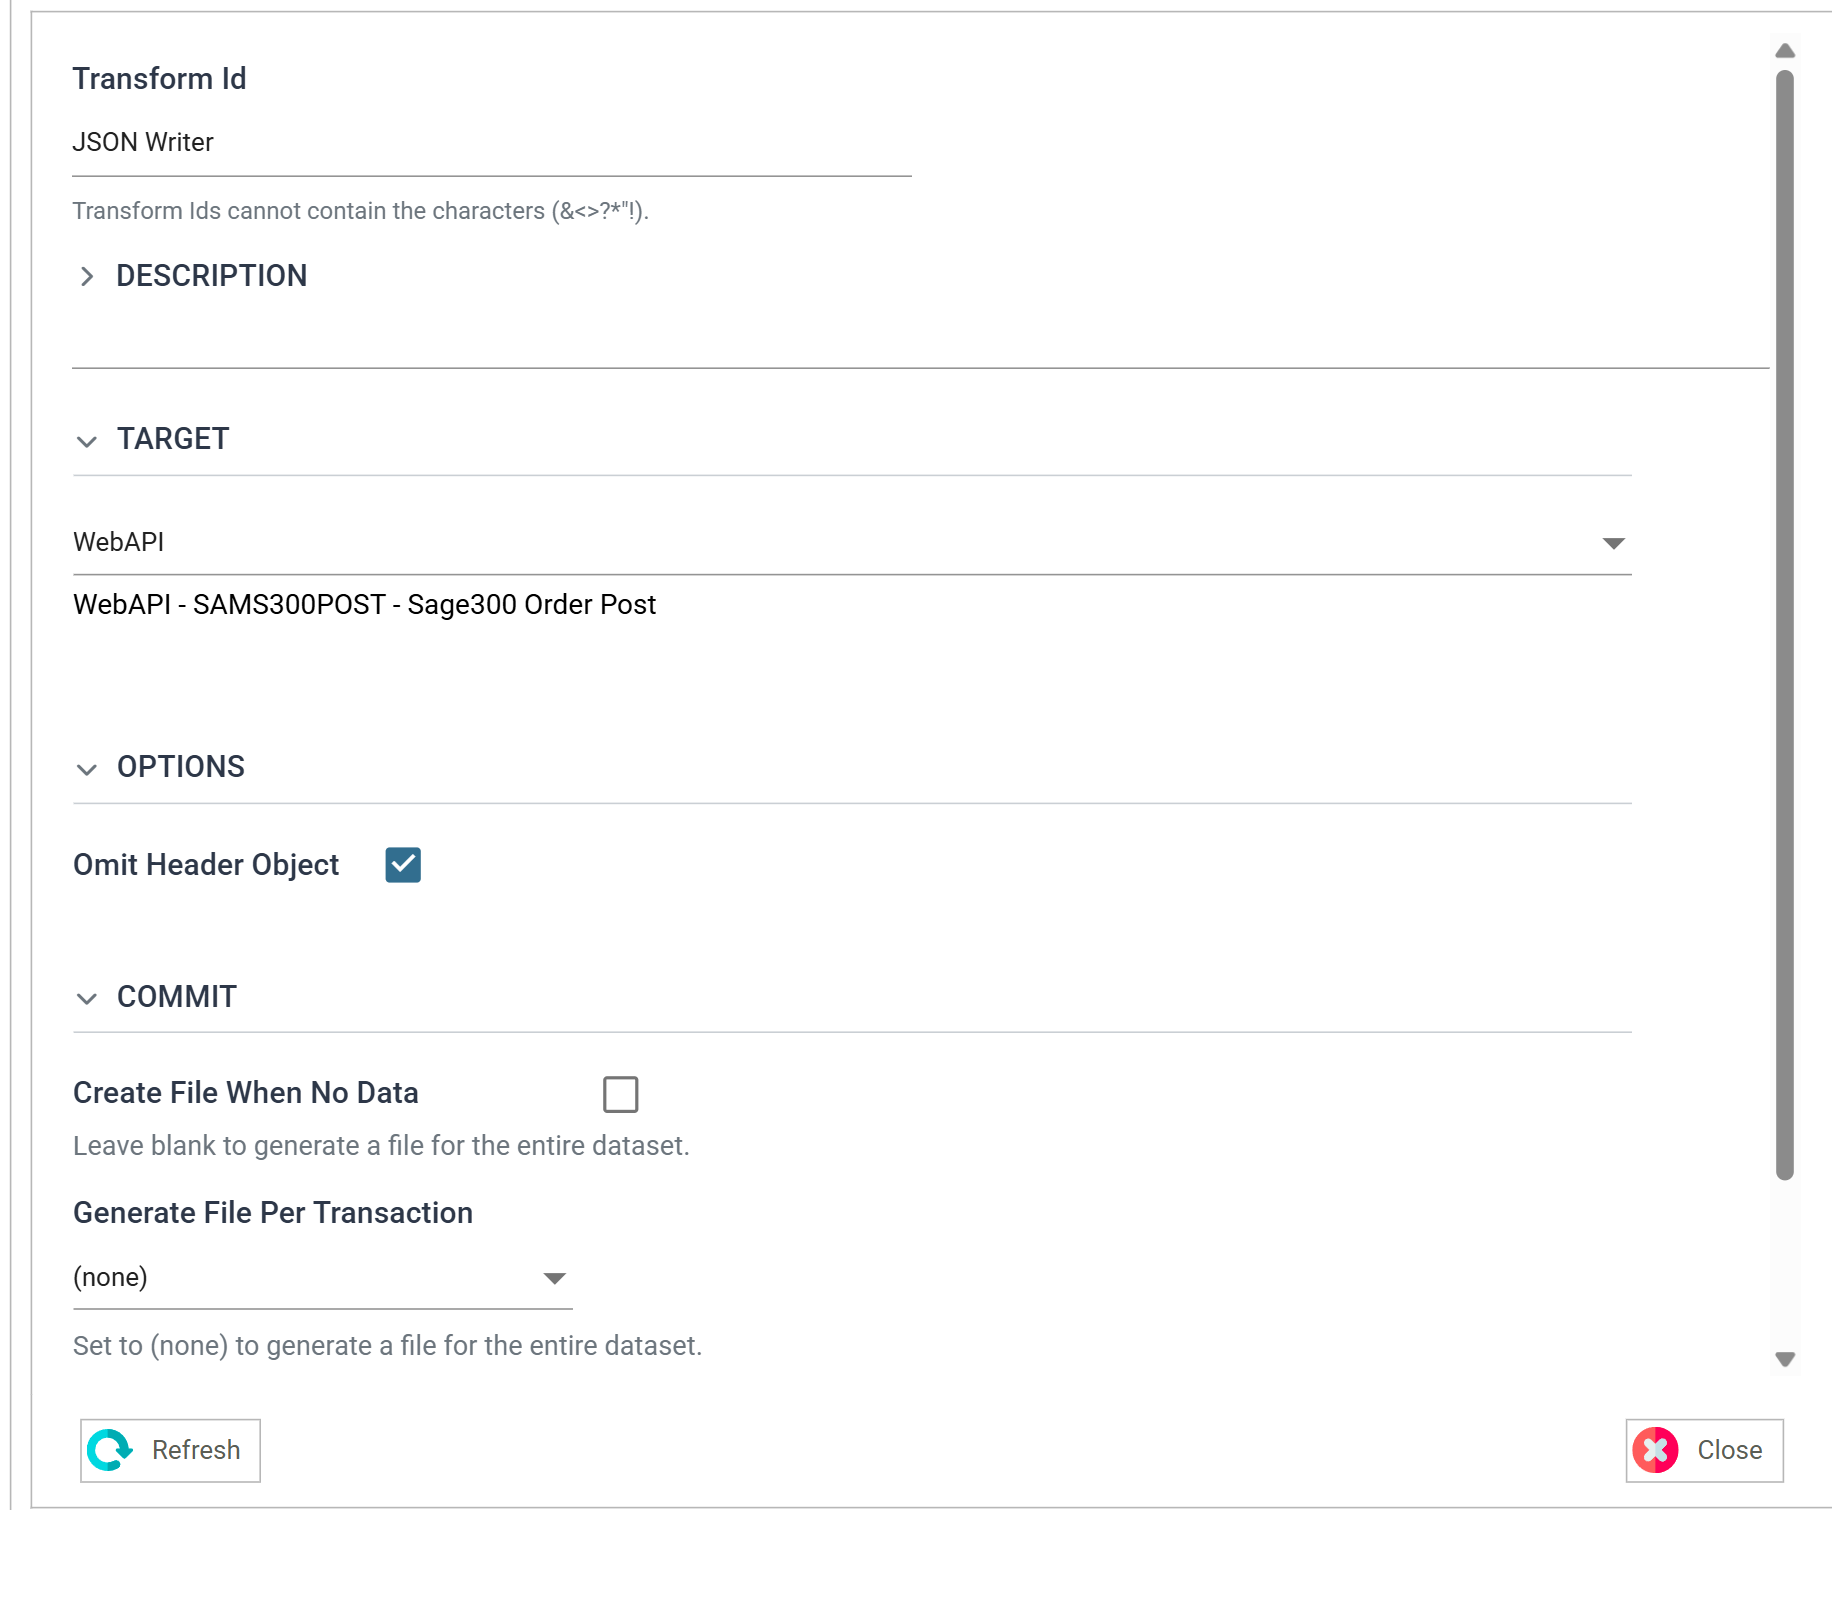Click the Generate File Per Transaction label
This screenshot has width=1832, height=1612.
tap(273, 1213)
